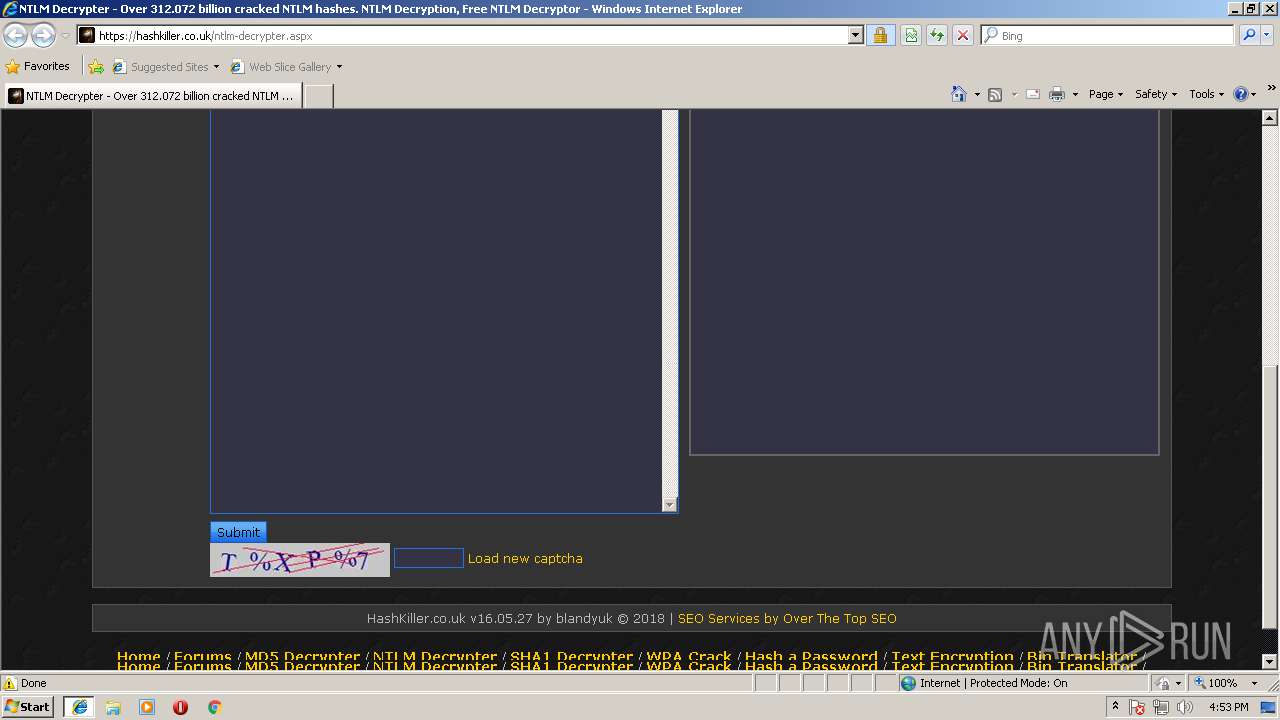The width and height of the screenshot is (1280, 720).
Task: Toggle the Compatibility View icon
Action: 911,35
